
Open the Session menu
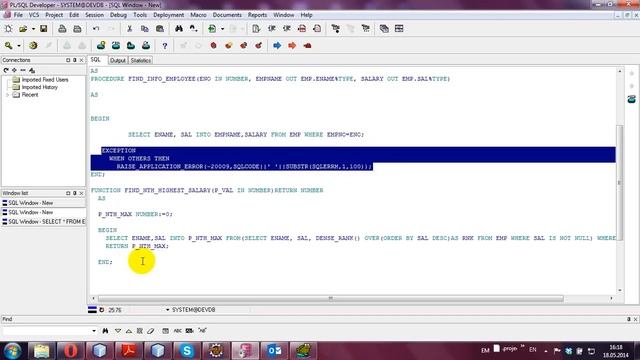[94, 15]
